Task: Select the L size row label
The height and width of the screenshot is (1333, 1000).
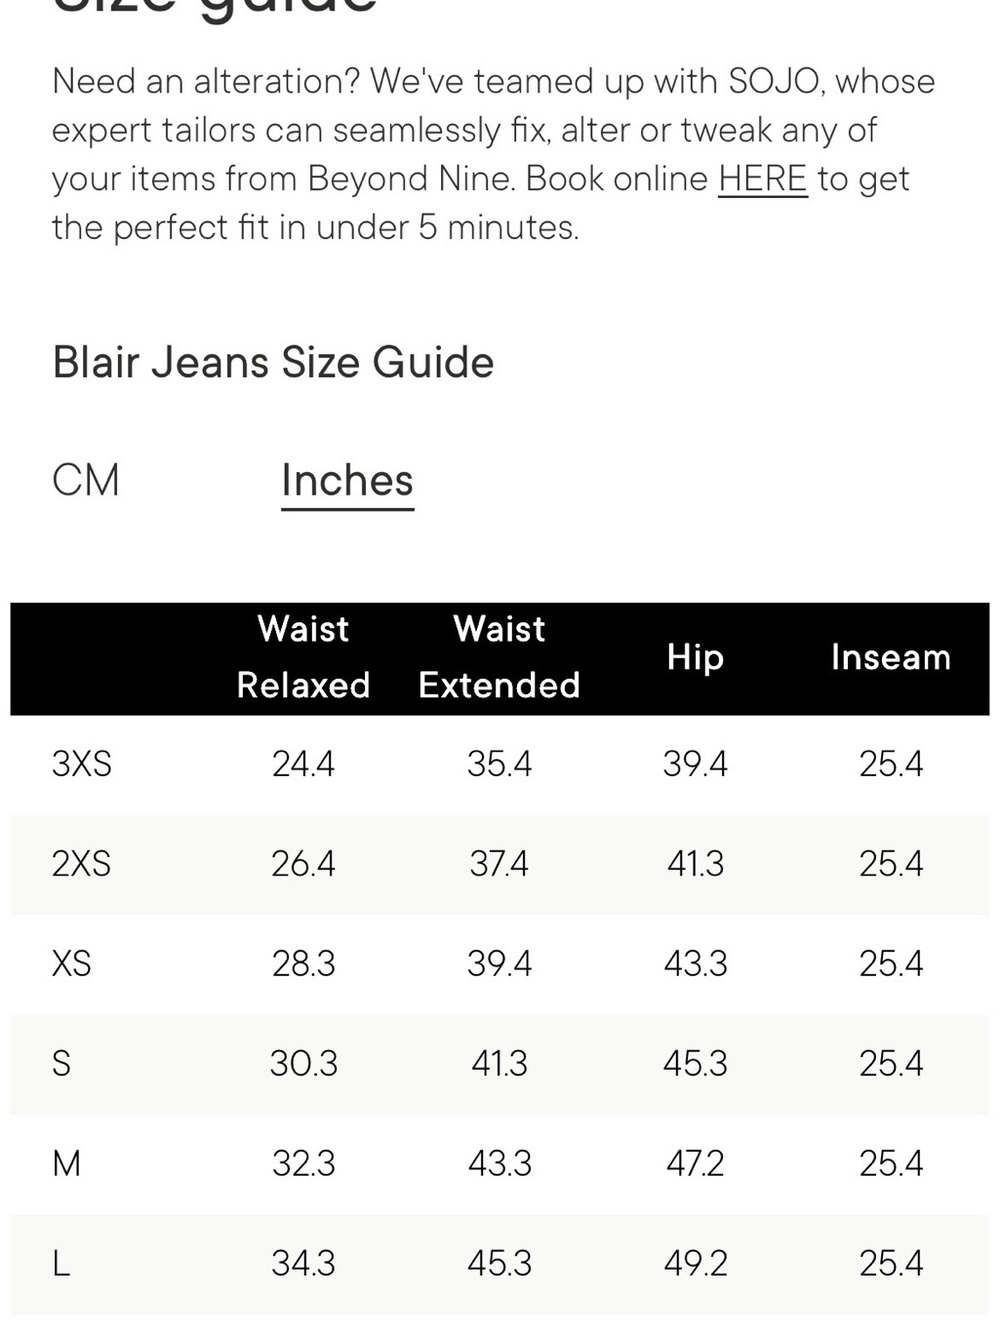Action: pos(61,1264)
